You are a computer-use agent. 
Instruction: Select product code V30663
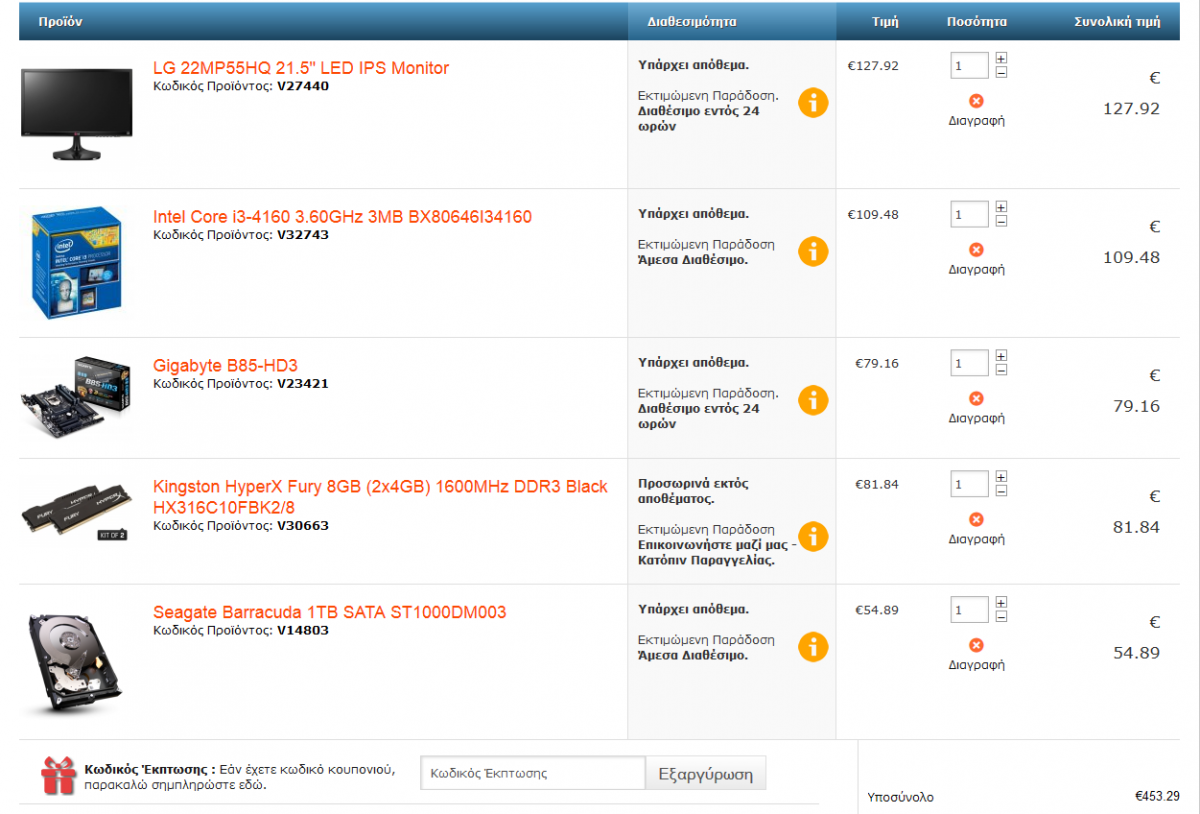click(303, 525)
